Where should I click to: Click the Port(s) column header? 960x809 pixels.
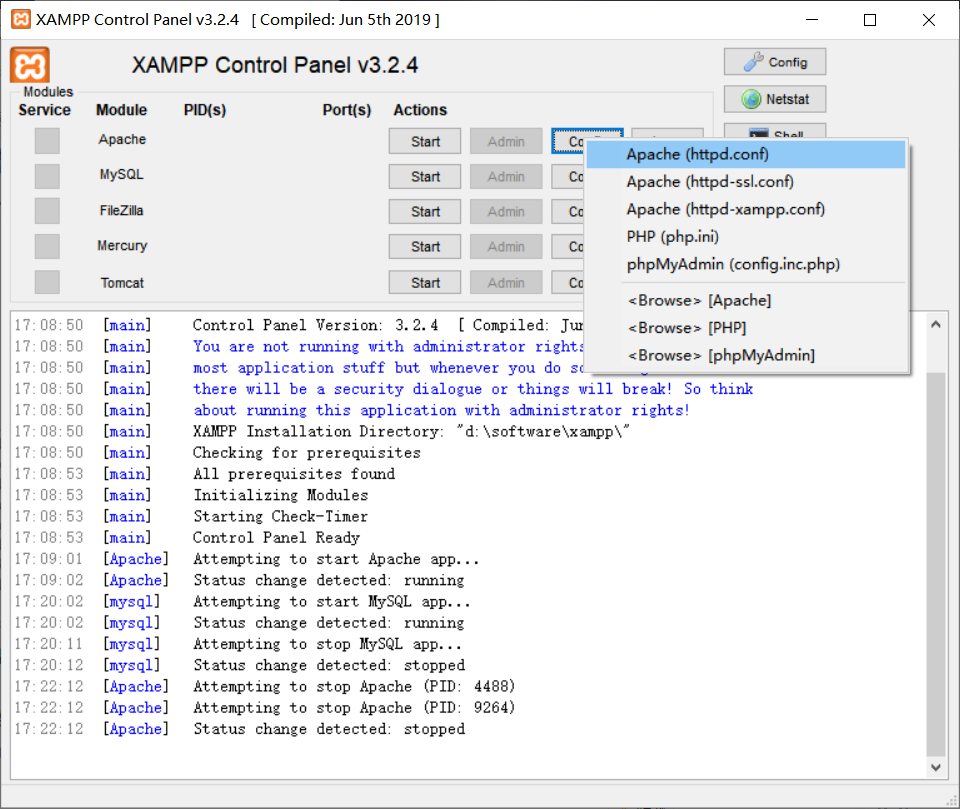coord(347,110)
